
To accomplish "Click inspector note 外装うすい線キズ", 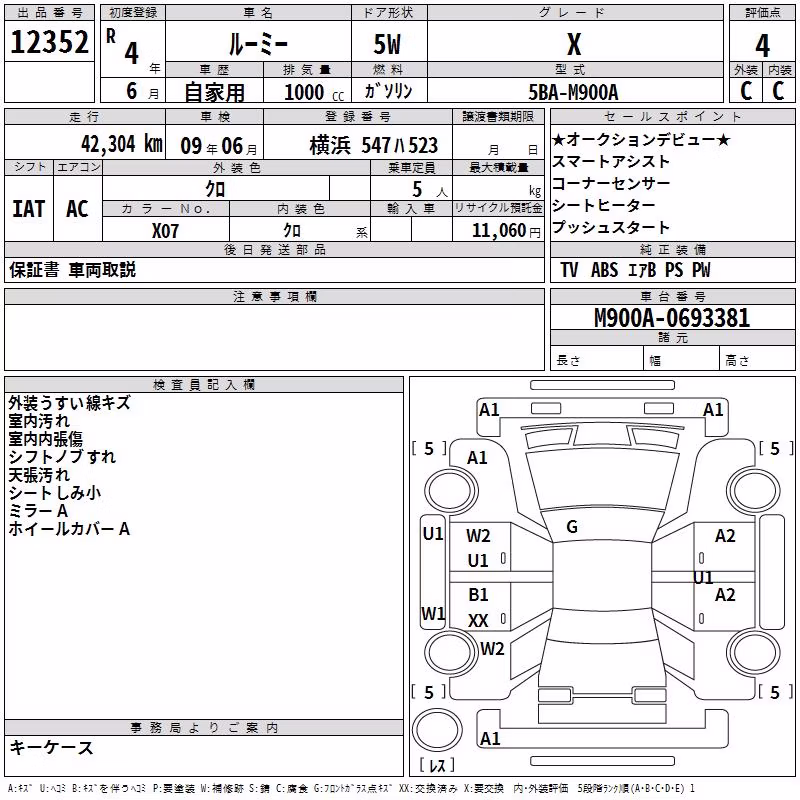I will click(69, 403).
